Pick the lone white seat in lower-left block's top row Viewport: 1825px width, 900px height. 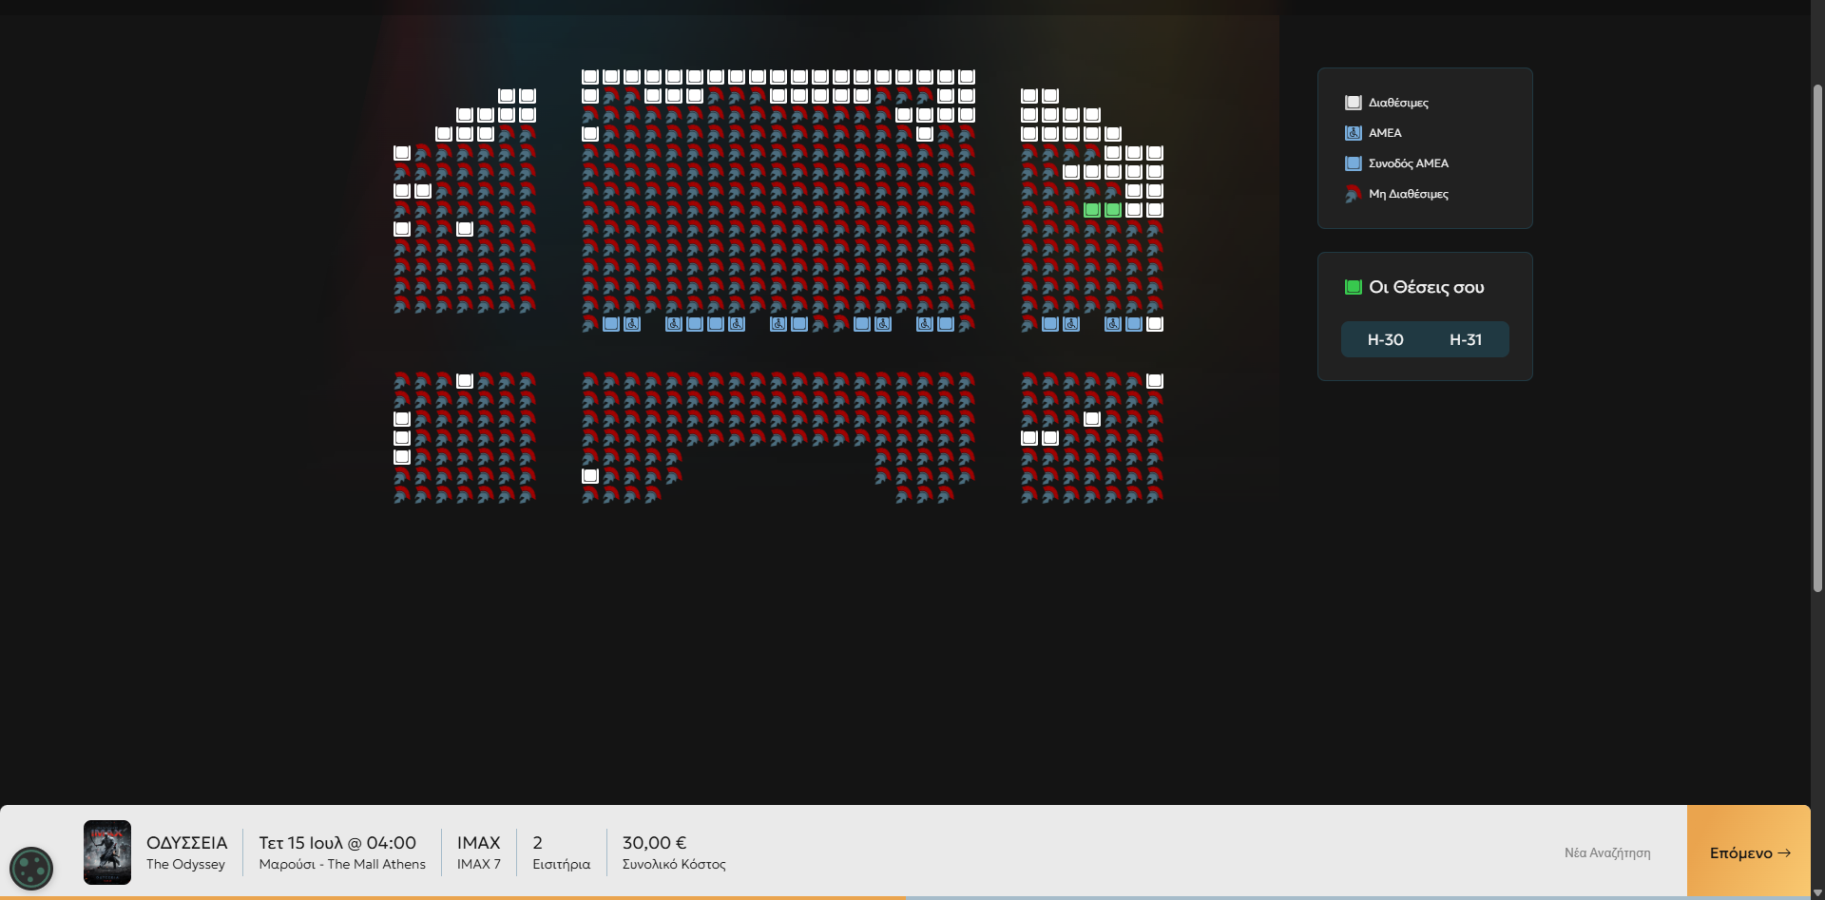[465, 381]
